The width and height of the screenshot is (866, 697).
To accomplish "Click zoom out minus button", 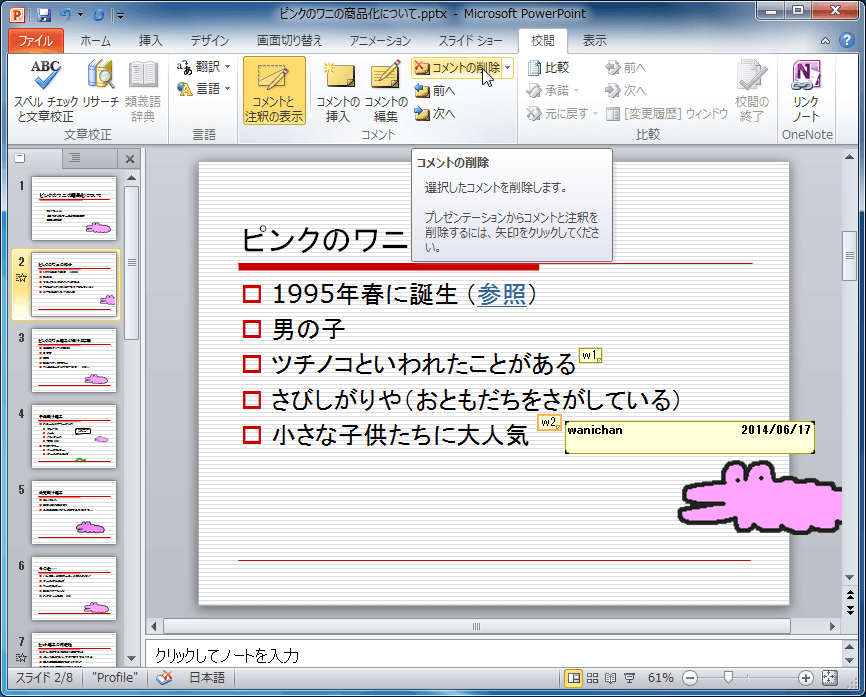I will tap(690, 678).
